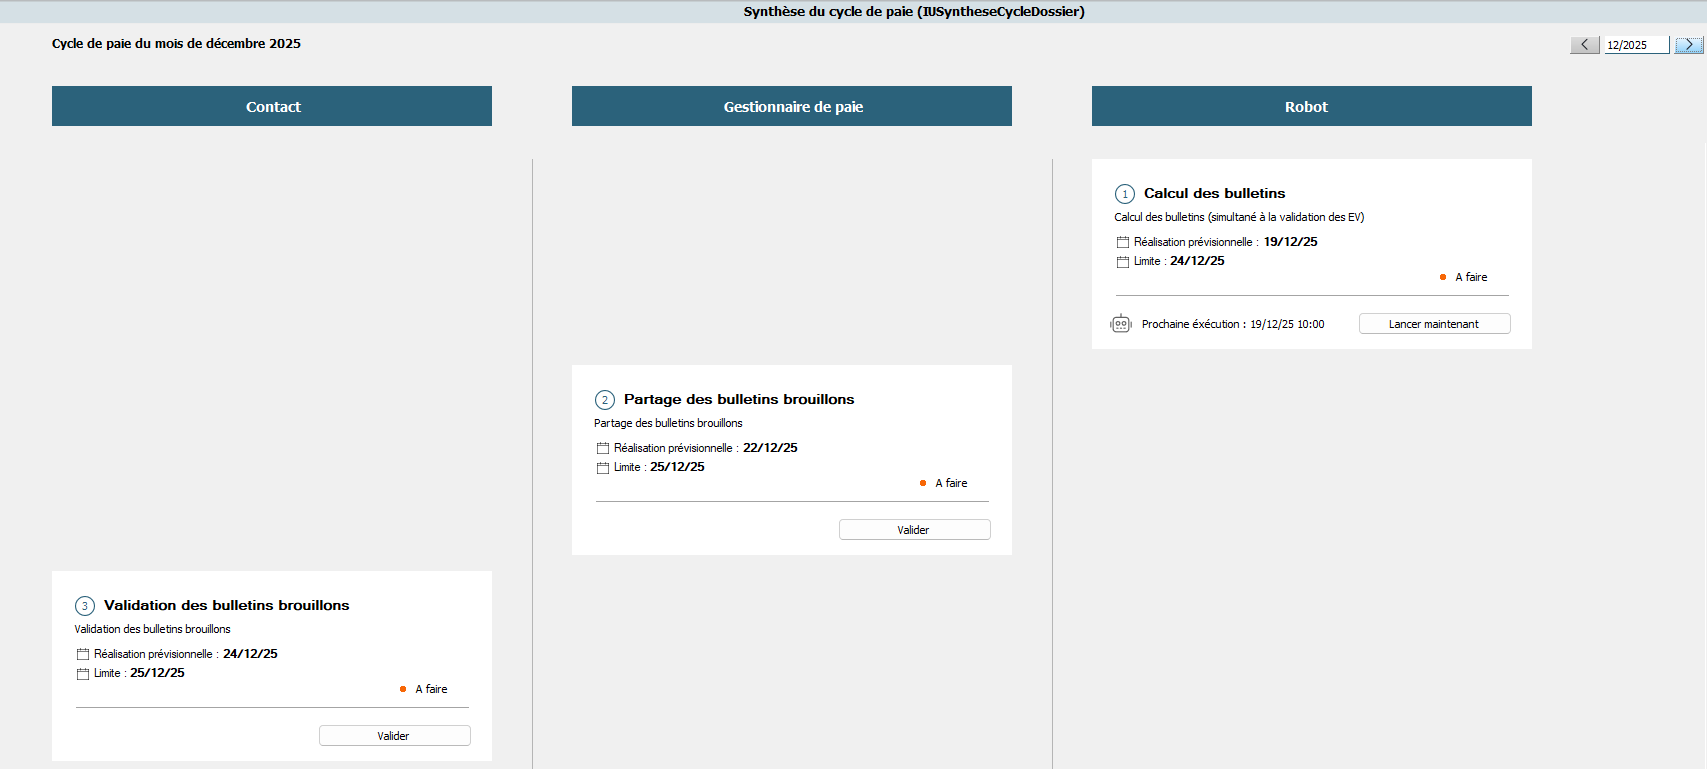The image size is (1707, 769).
Task: Validate the Validation des bulletins brouillons step
Action: click(x=394, y=736)
